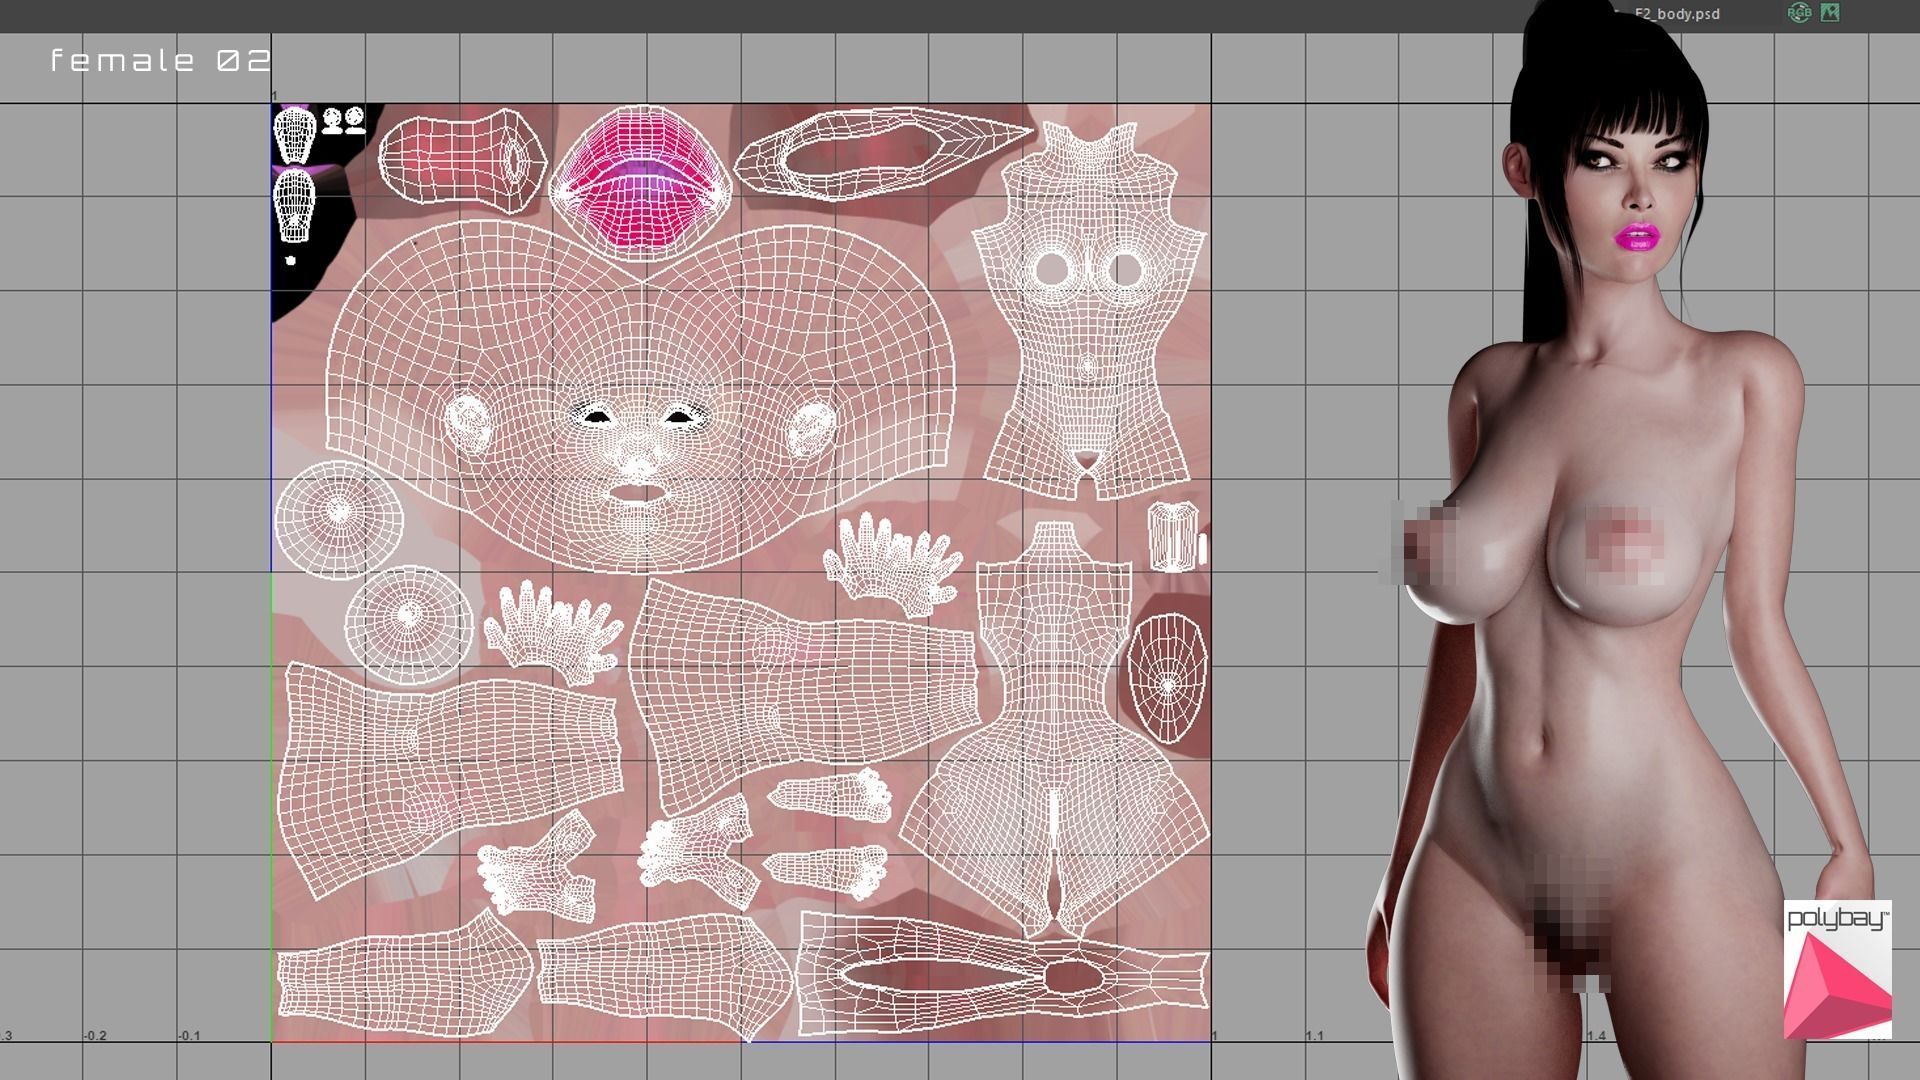The width and height of the screenshot is (1920, 1080).
Task: Toggle the RGB channel display icon
Action: point(1799,13)
